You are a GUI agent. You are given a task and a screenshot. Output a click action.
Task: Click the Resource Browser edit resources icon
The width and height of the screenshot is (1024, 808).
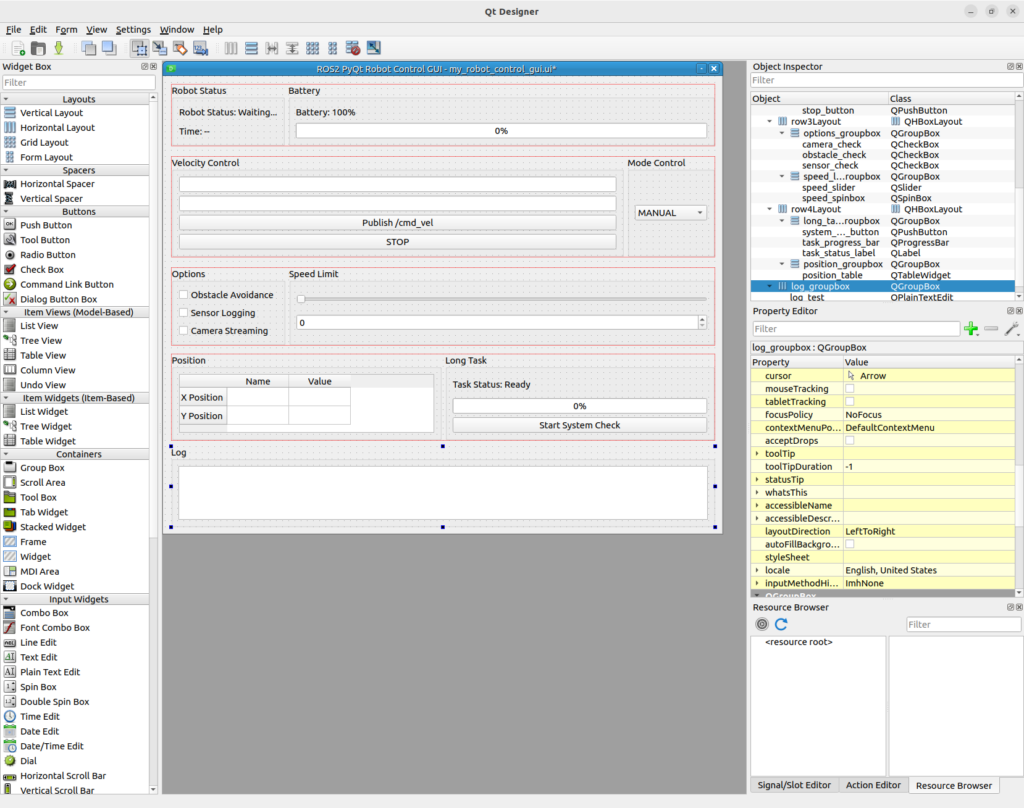[x=761, y=624]
